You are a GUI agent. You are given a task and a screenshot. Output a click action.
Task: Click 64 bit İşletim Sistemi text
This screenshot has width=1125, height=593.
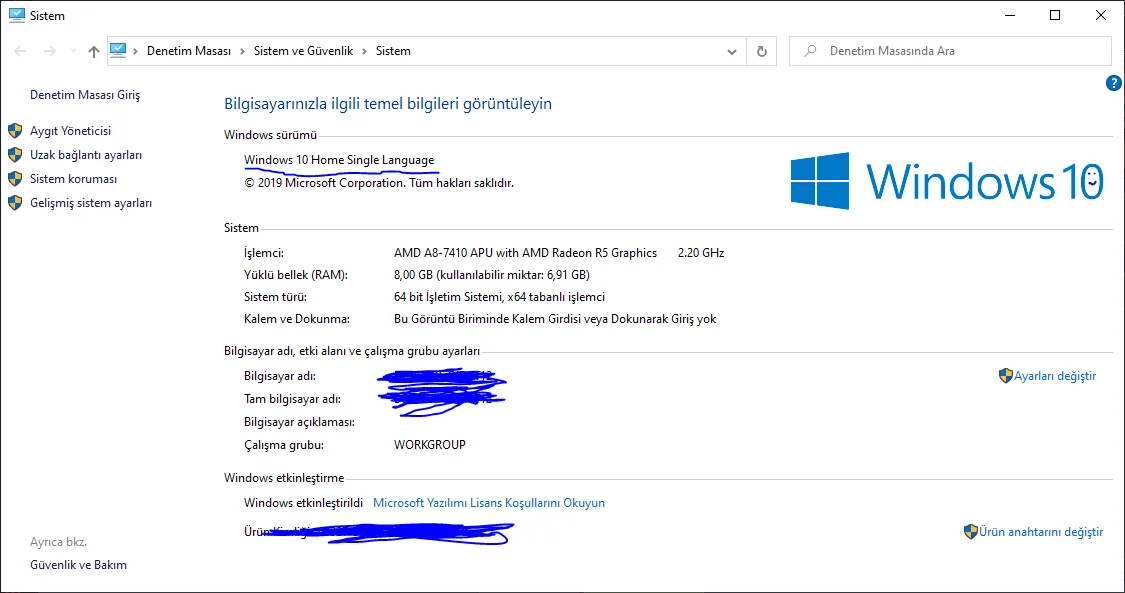click(x=499, y=297)
